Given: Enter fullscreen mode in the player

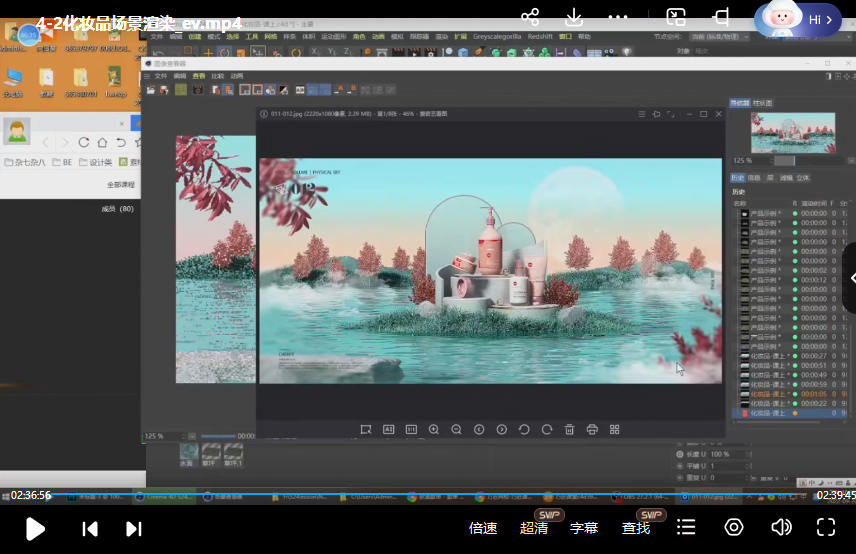Looking at the screenshot, I should click(826, 527).
